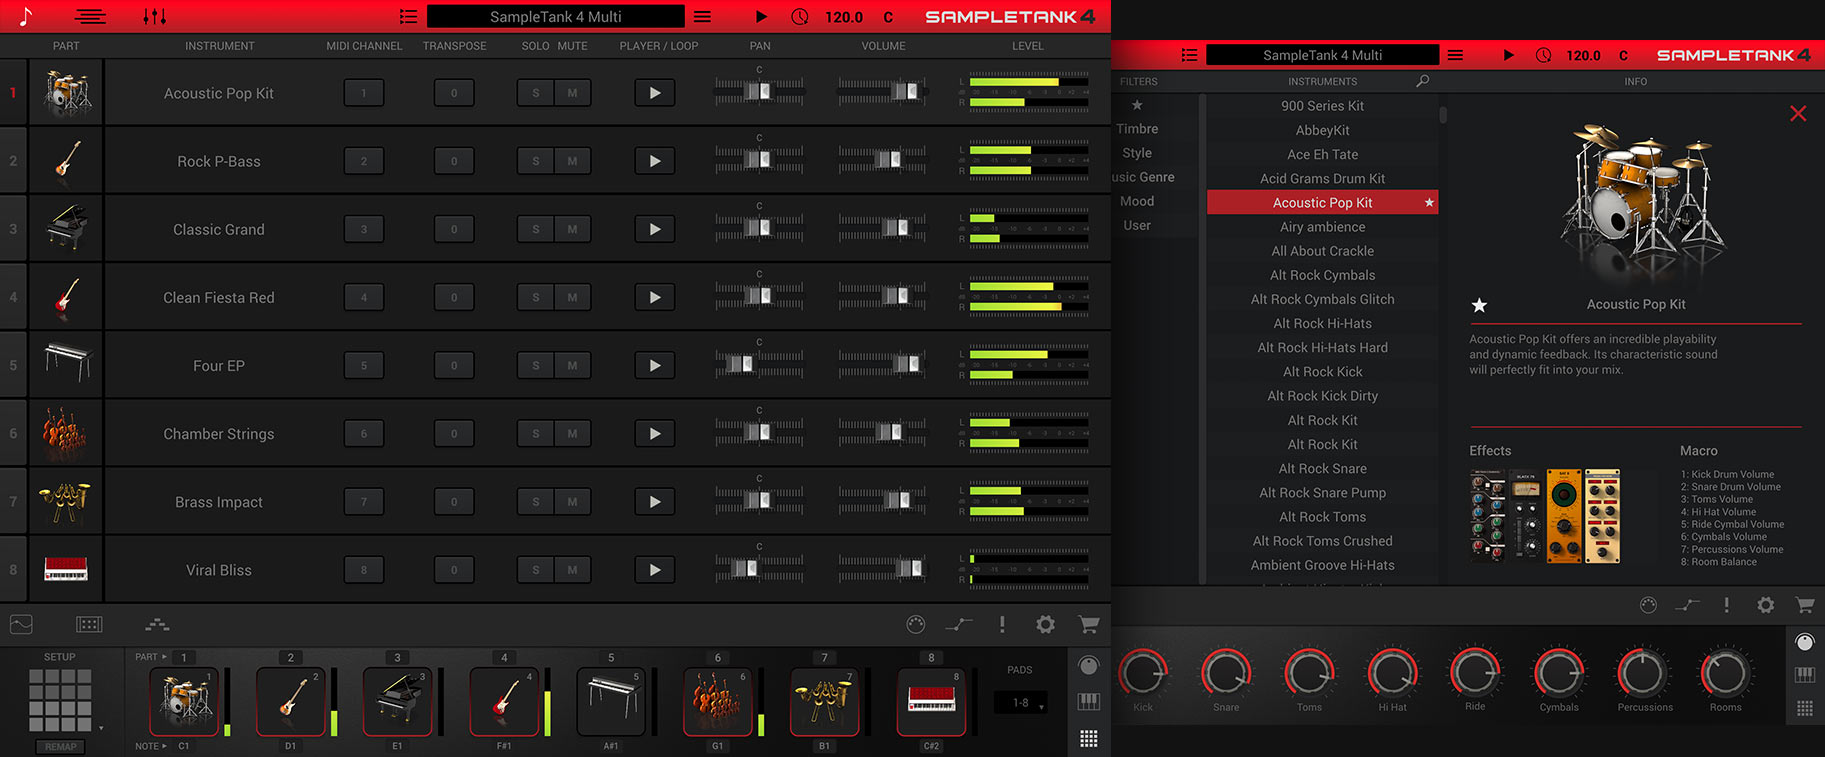Open hamburger menu in left SampleTank window
This screenshot has width=1825, height=757.
pos(703,16)
